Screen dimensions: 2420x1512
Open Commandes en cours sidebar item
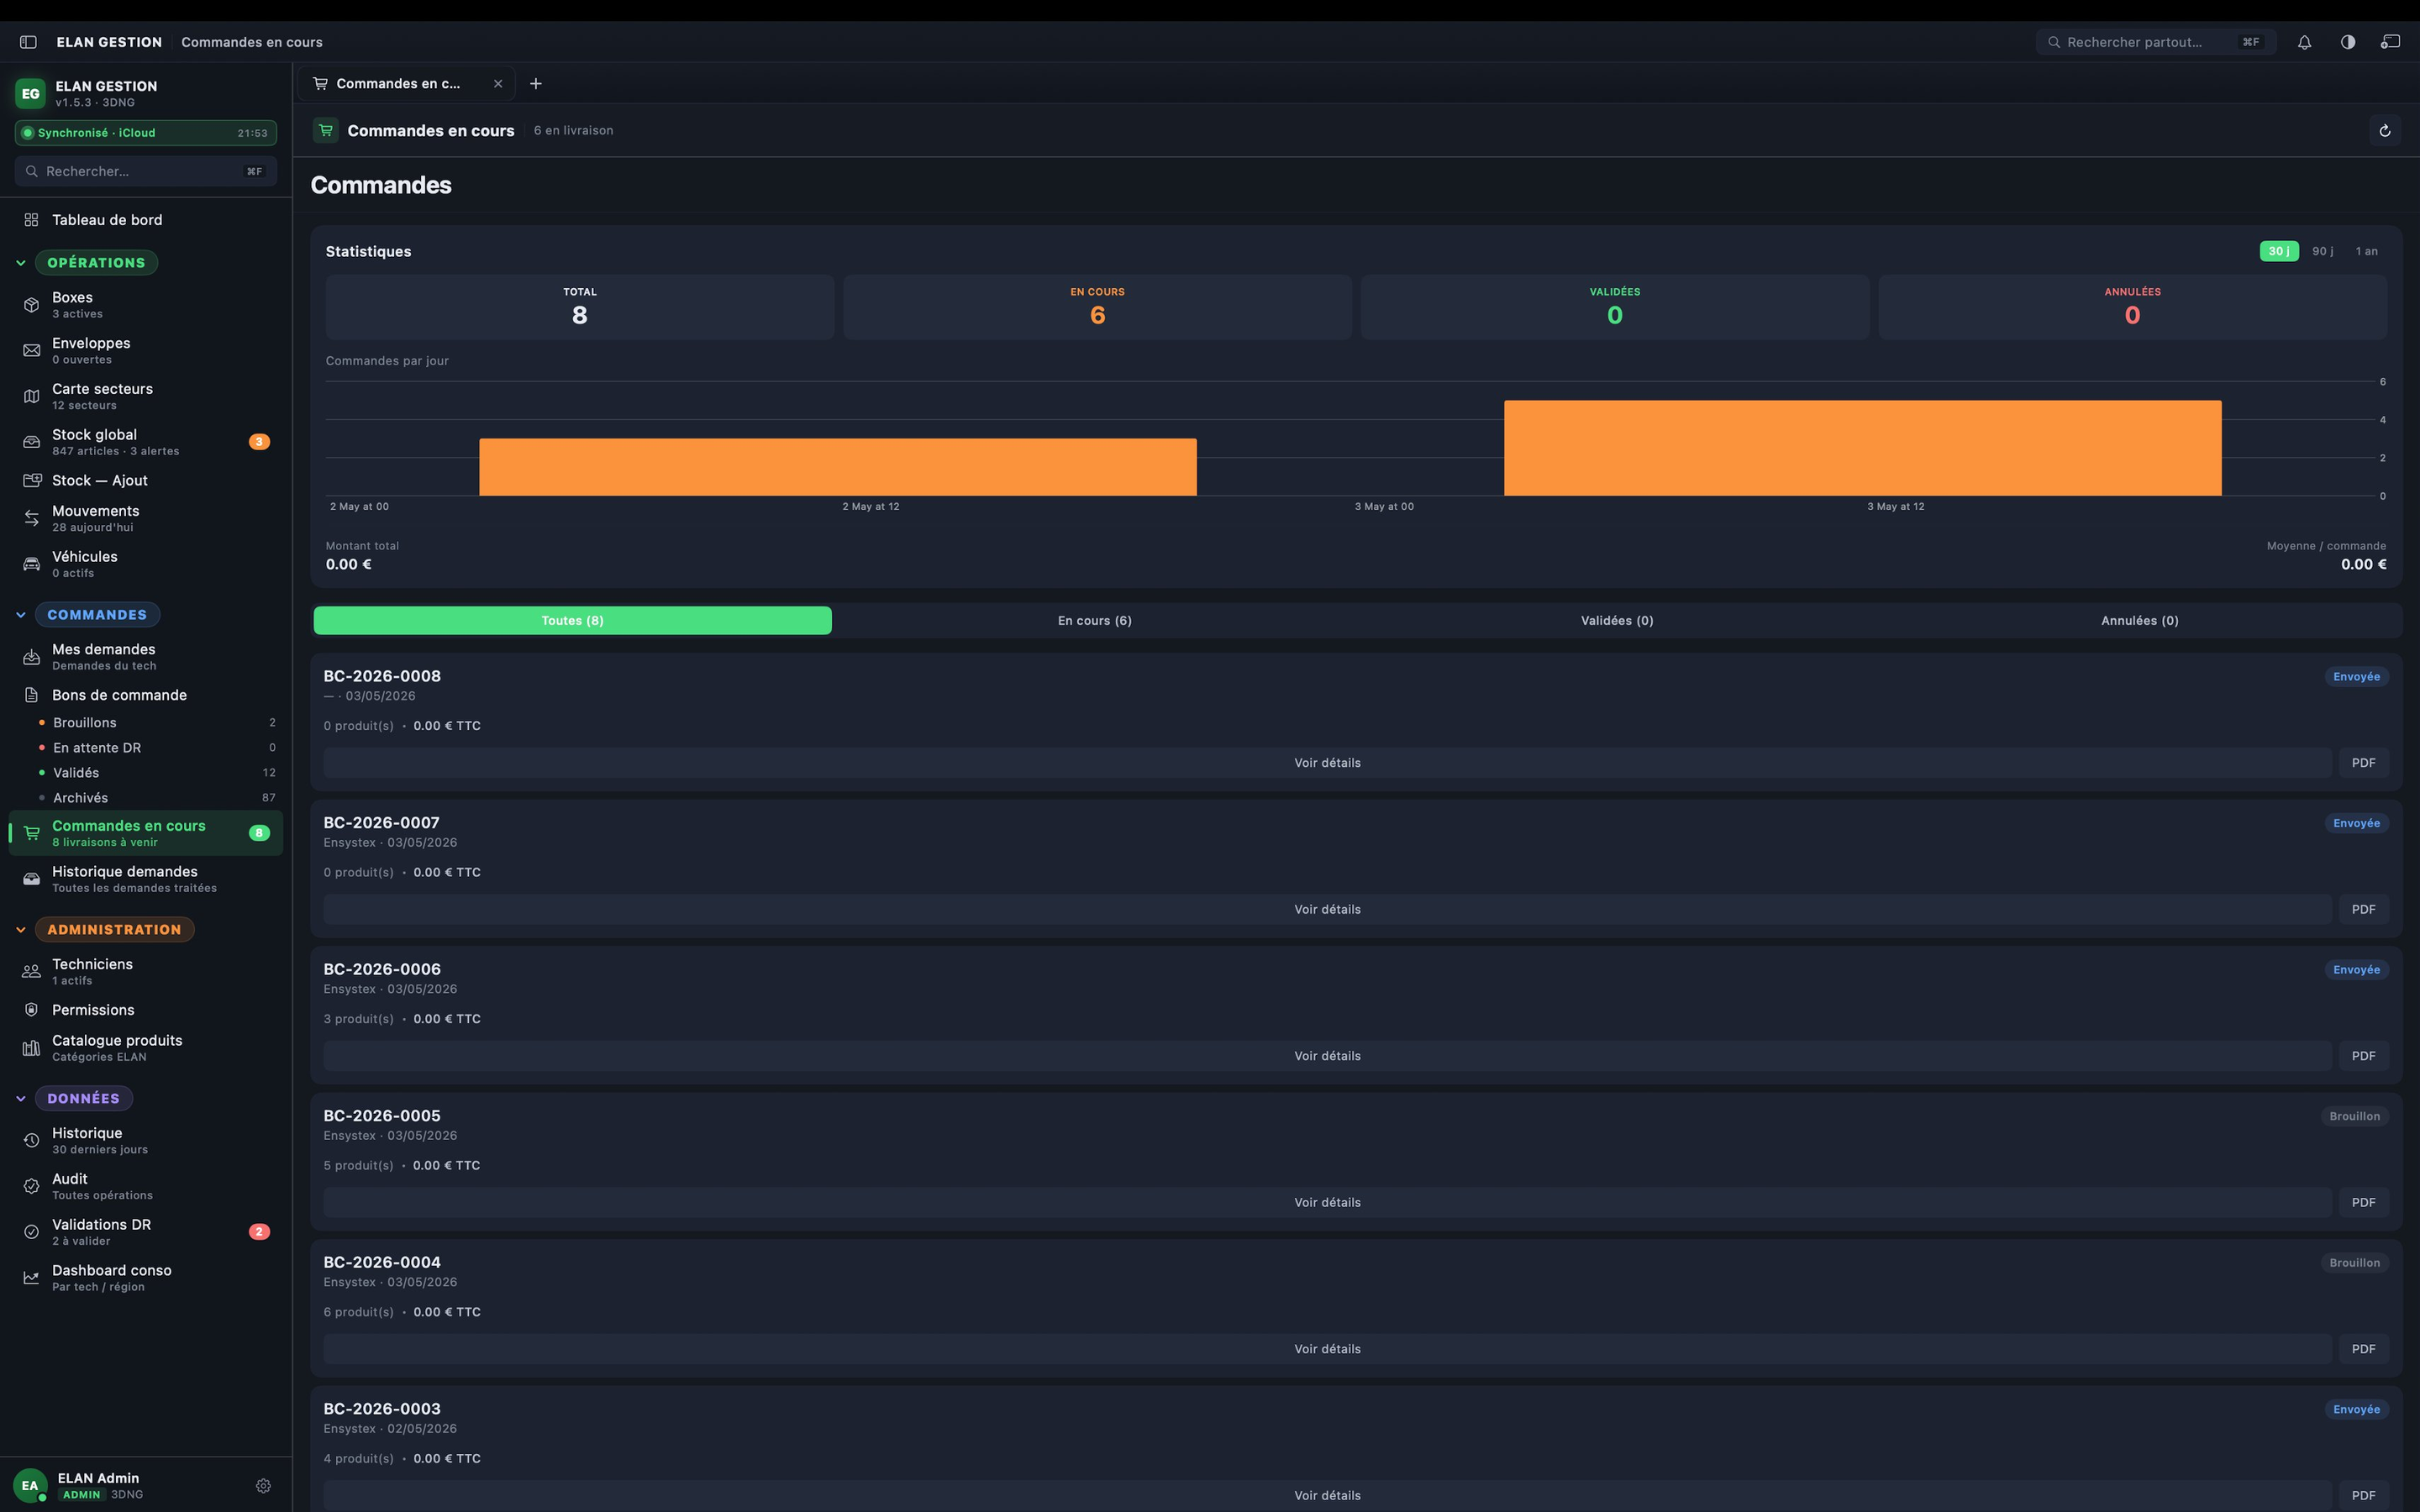(146, 833)
